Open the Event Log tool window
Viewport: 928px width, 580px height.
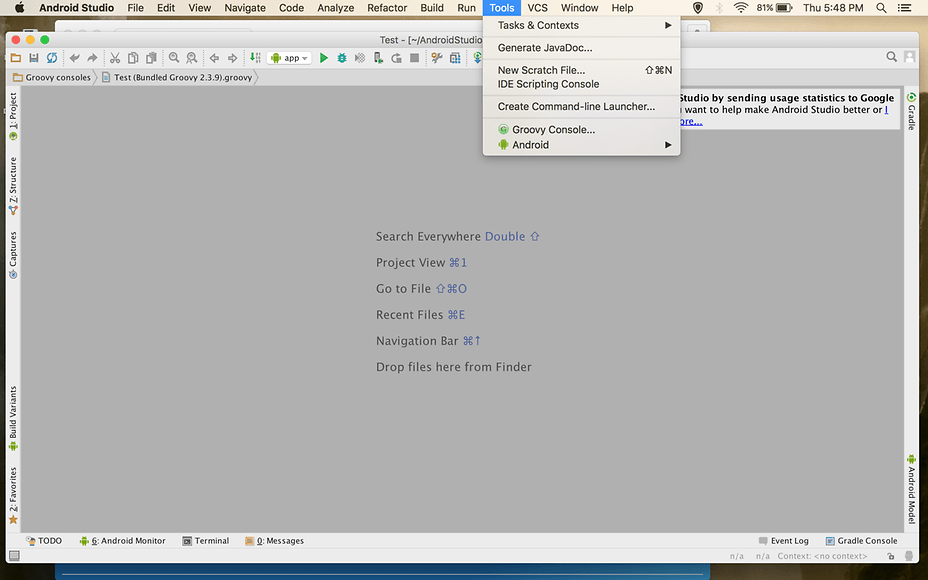tap(784, 541)
